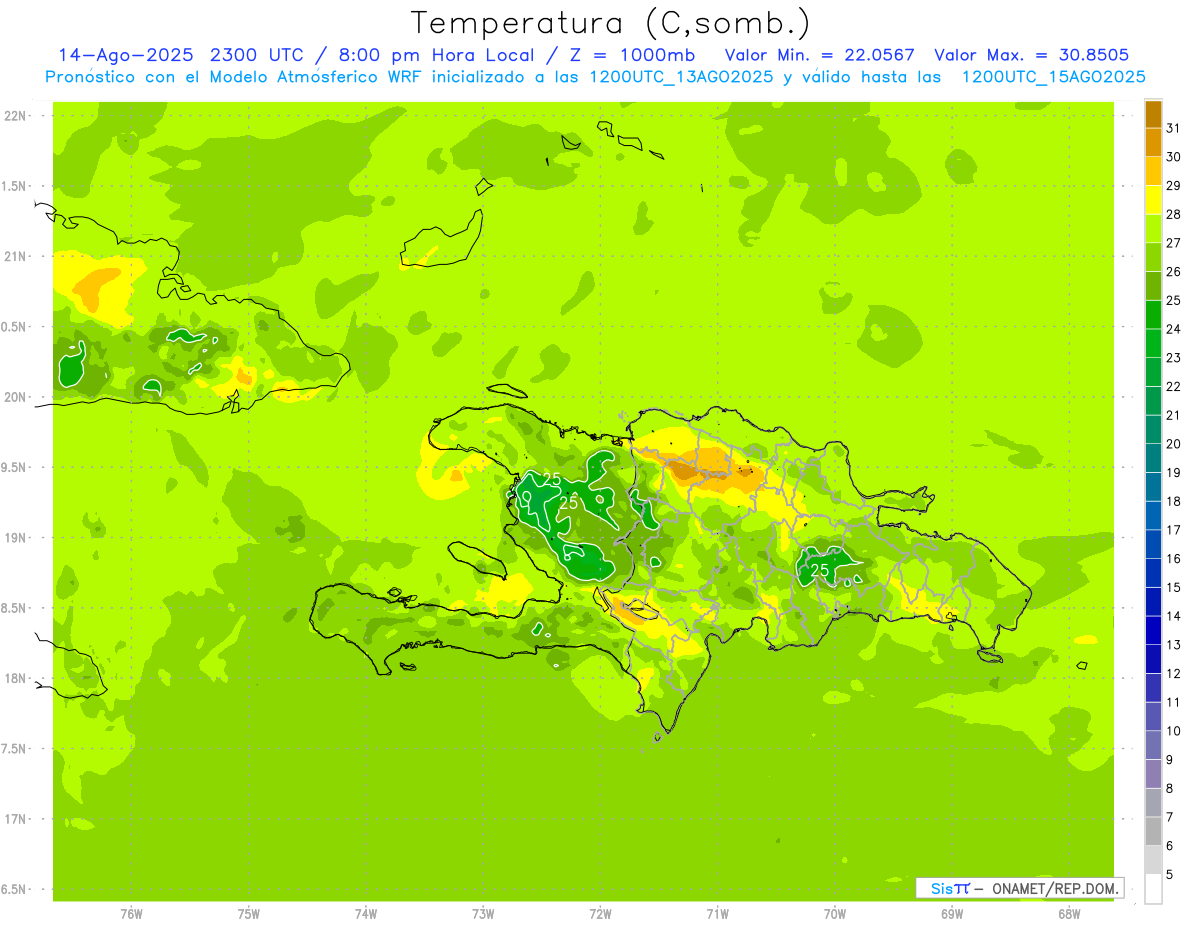Screen dimensions: 1200x927
Task: Click the '75W' longitude axis label
Action: click(x=249, y=914)
